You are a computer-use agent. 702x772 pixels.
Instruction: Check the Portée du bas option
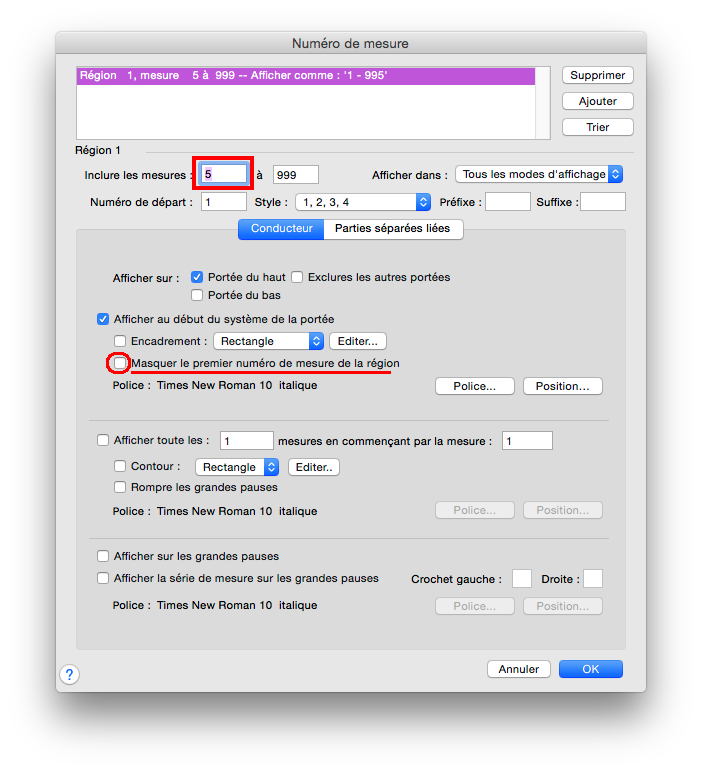[x=197, y=295]
